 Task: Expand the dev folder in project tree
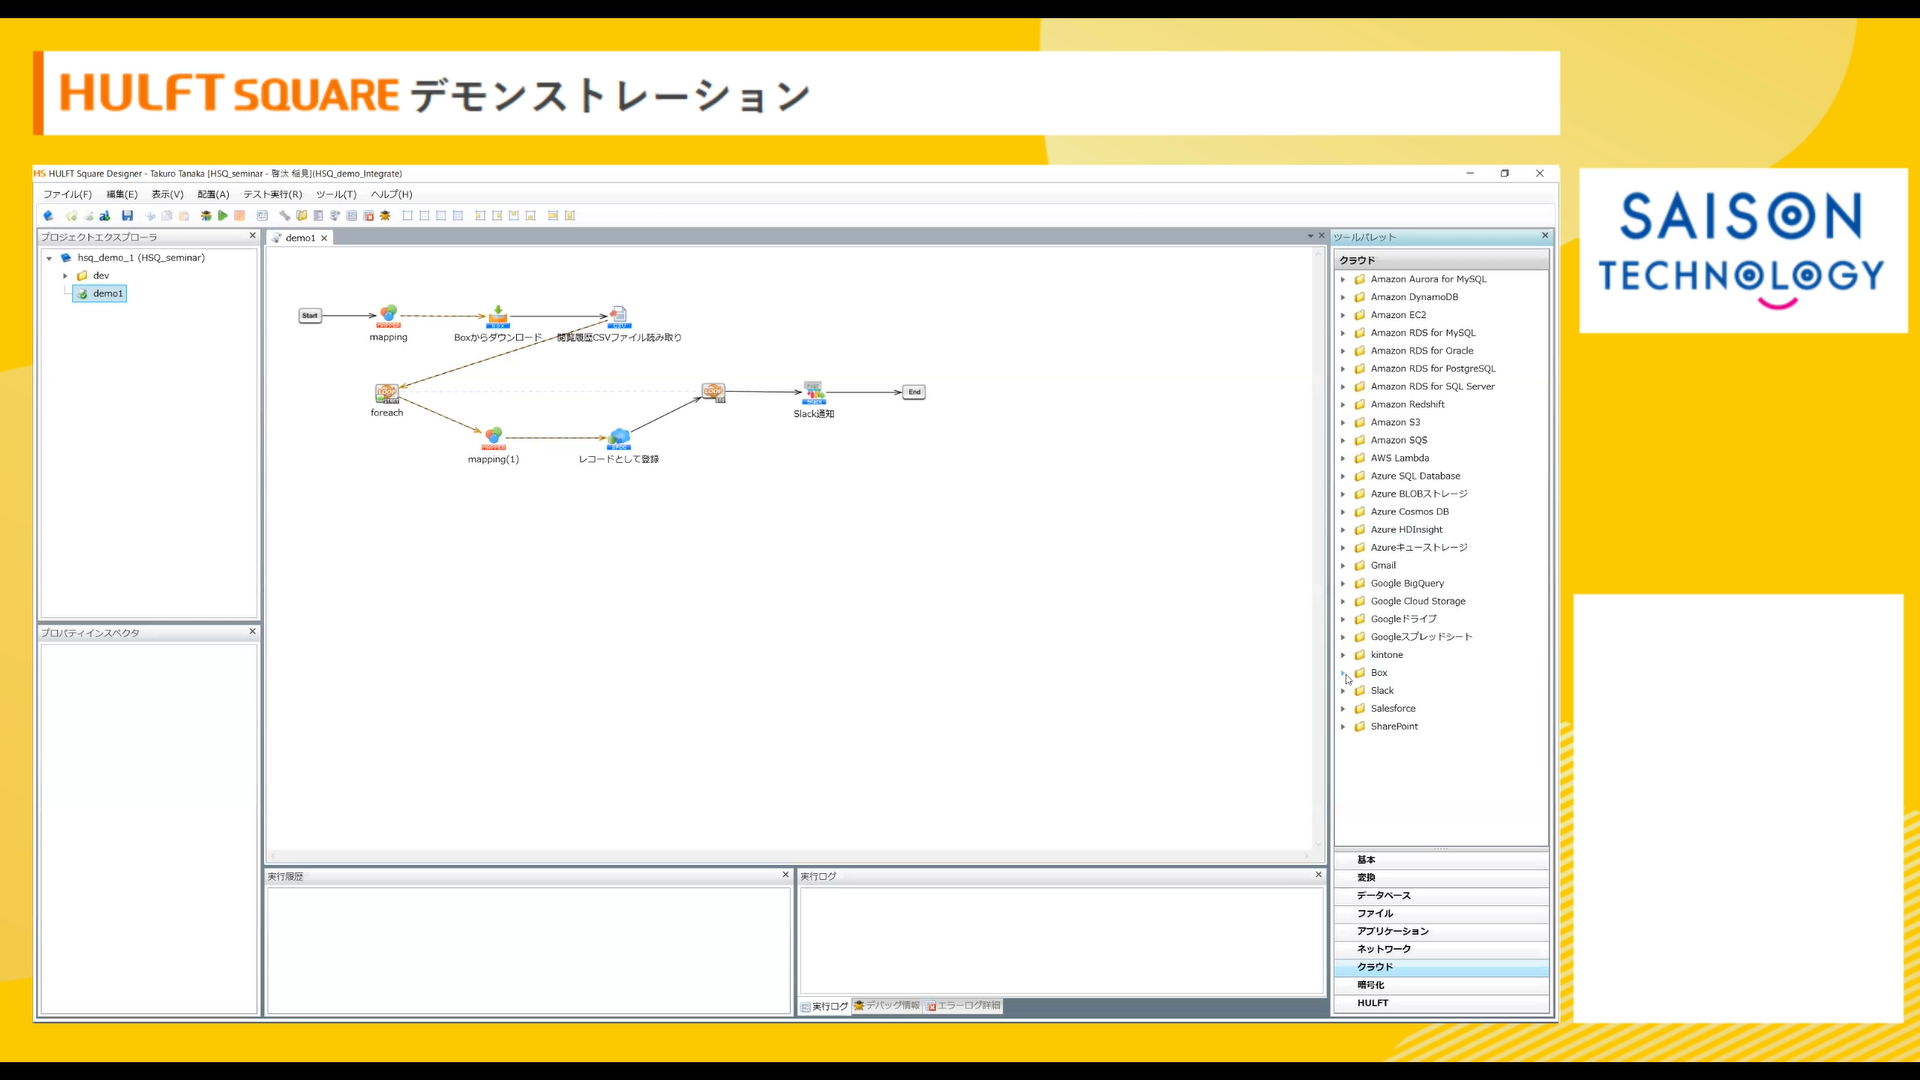click(x=66, y=276)
